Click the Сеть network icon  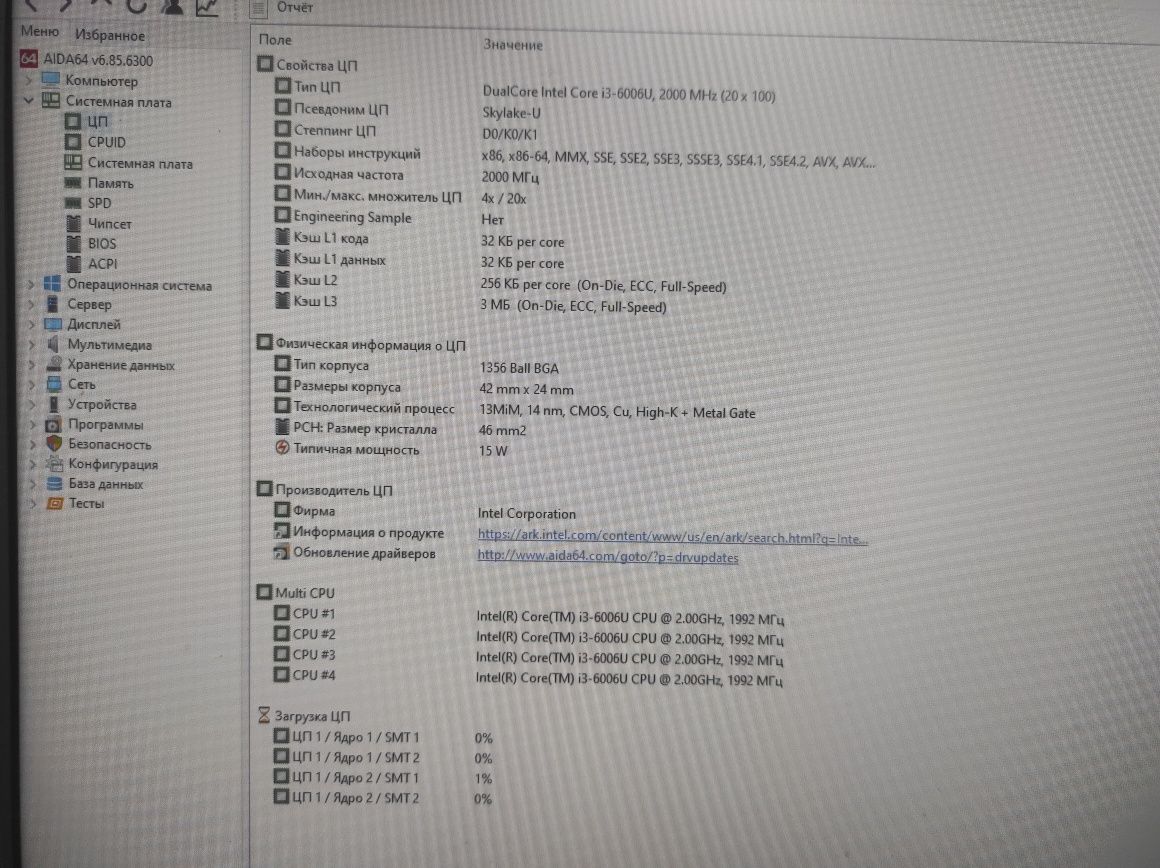click(x=54, y=384)
